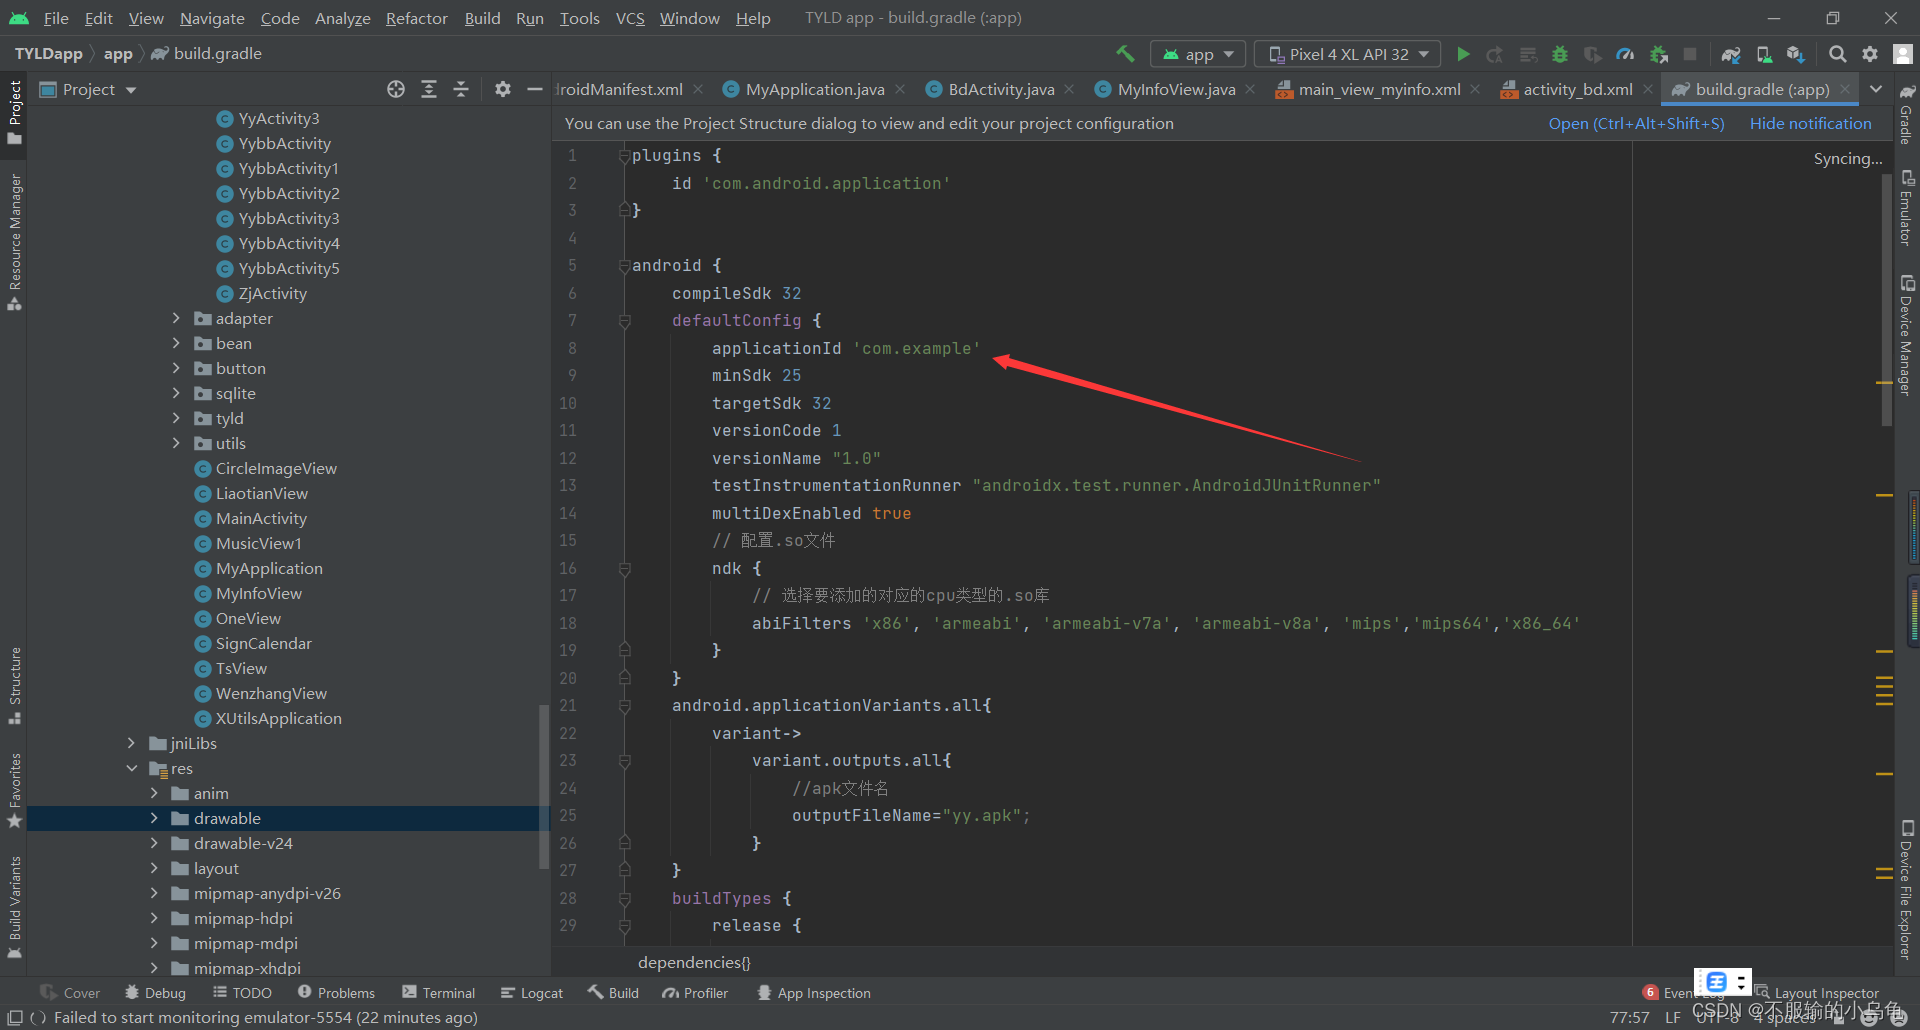Open IDE settings gear in toolbar
Screen dimensions: 1920x1030
point(1870,54)
